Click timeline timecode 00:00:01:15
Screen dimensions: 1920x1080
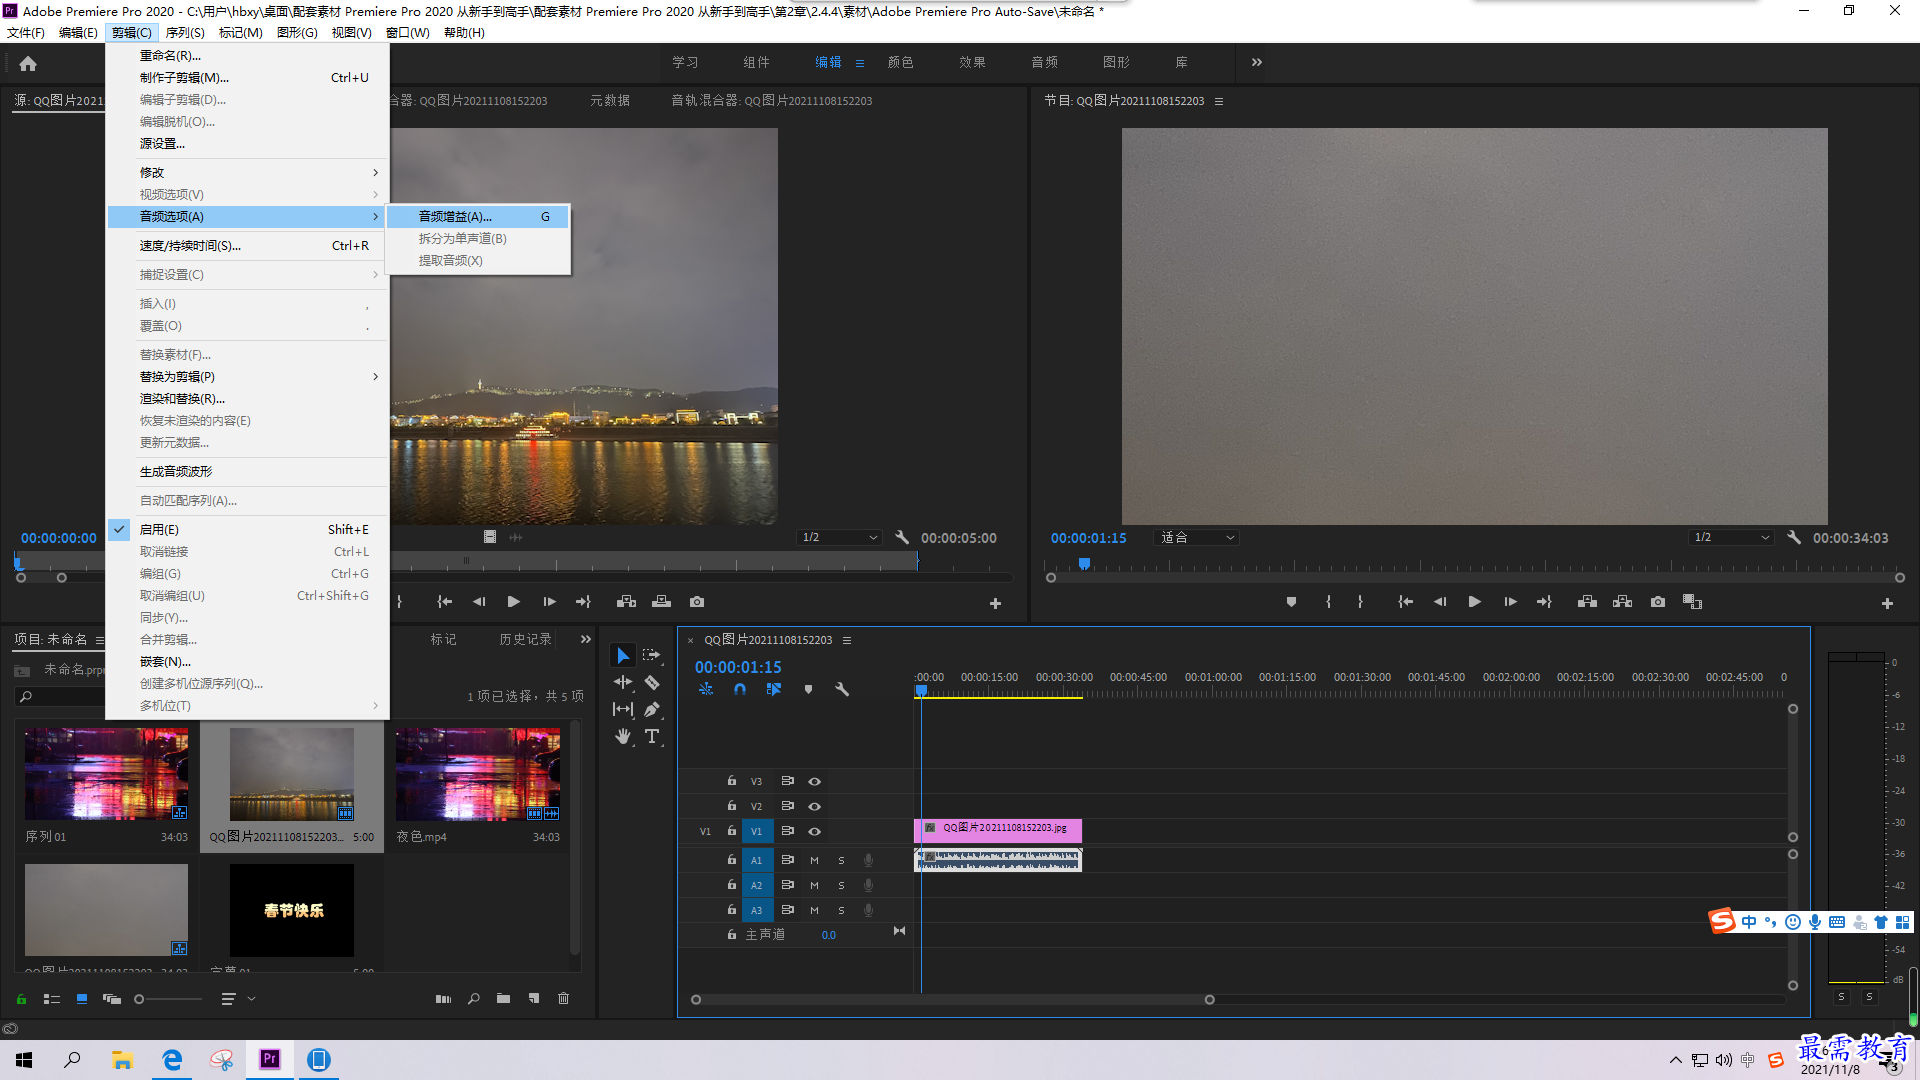(738, 667)
